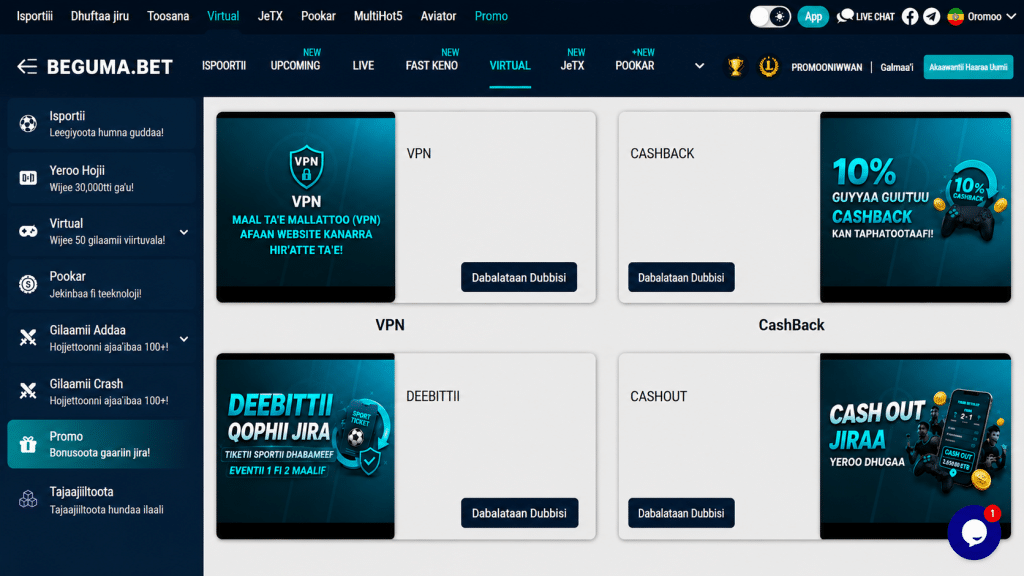Select the VIRTUAL main tab
The height and width of the screenshot is (576, 1024).
pyautogui.click(x=510, y=65)
